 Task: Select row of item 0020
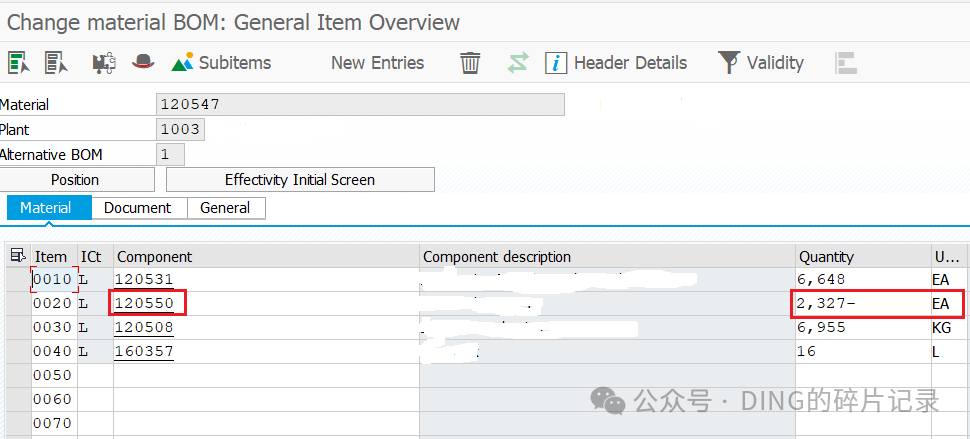18,304
